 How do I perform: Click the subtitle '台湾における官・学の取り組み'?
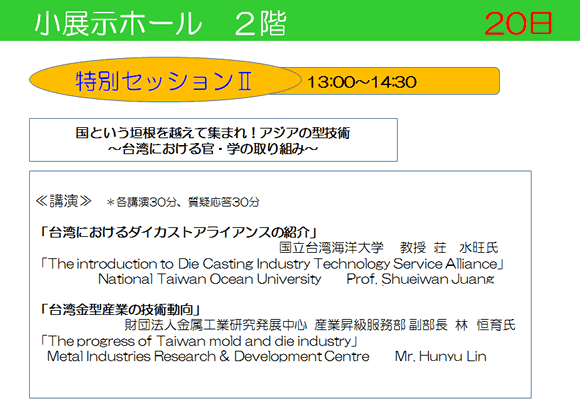click(213, 149)
